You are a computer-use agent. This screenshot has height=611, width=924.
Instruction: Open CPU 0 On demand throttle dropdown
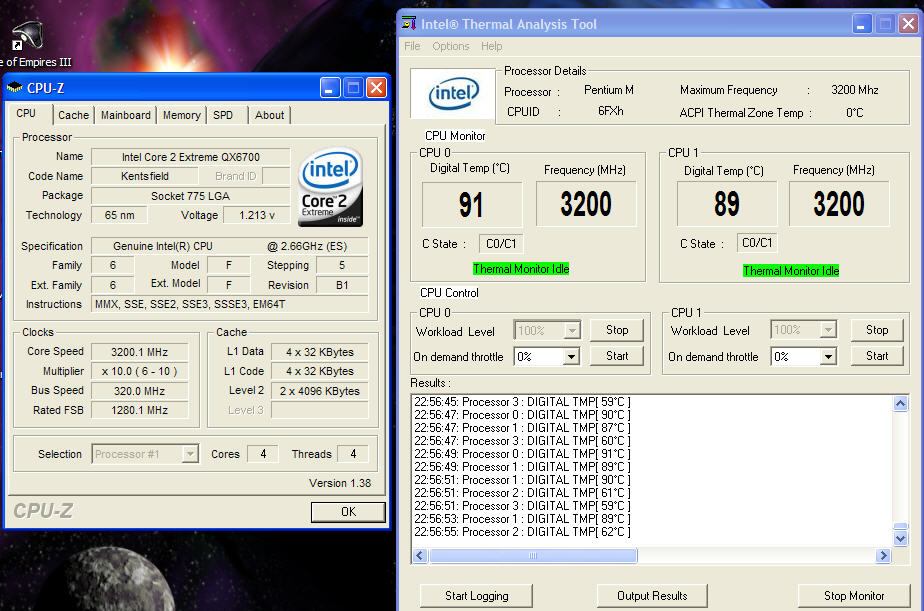click(570, 356)
